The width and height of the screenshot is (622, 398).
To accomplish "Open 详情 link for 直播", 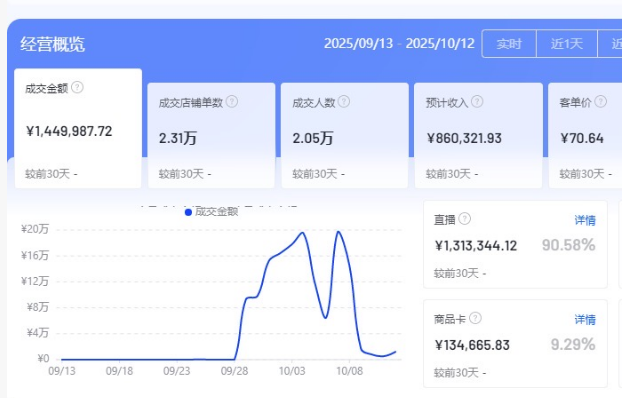I will (x=585, y=220).
